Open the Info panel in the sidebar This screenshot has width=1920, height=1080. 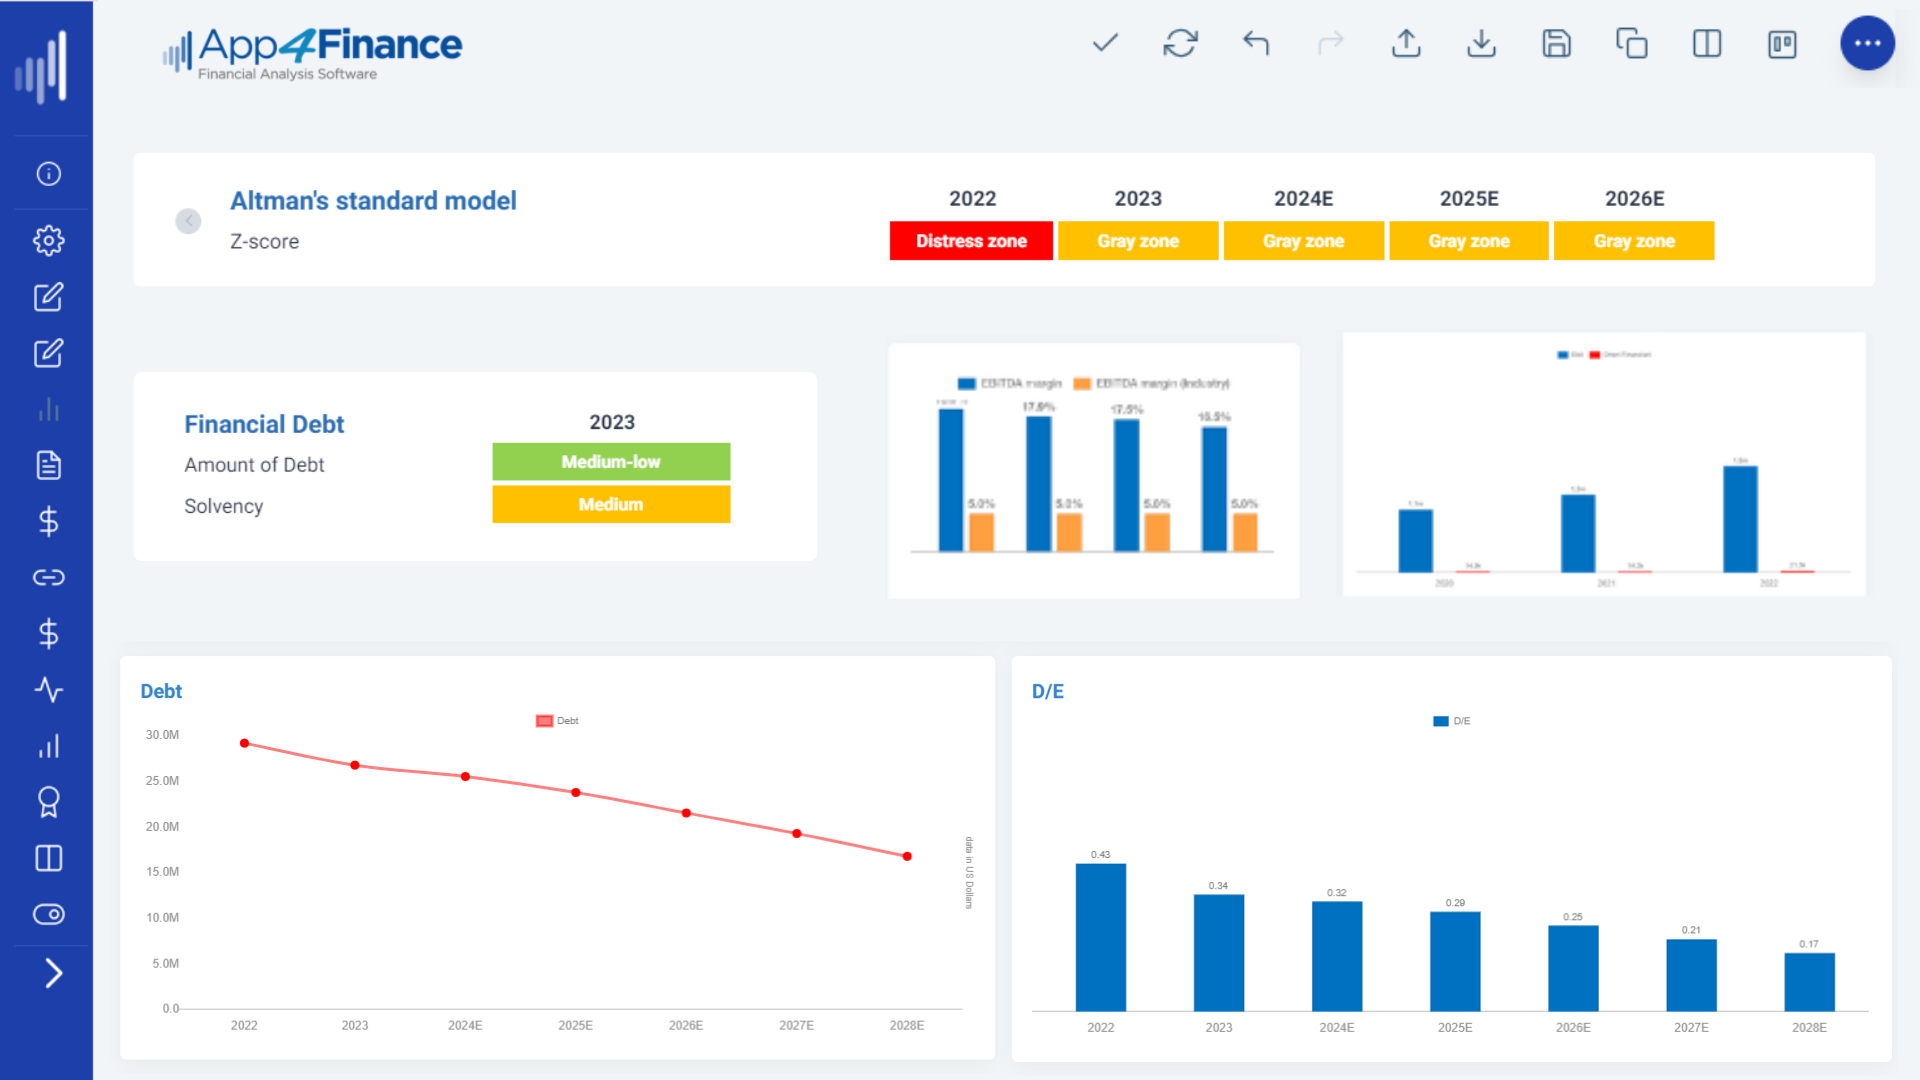[48, 174]
